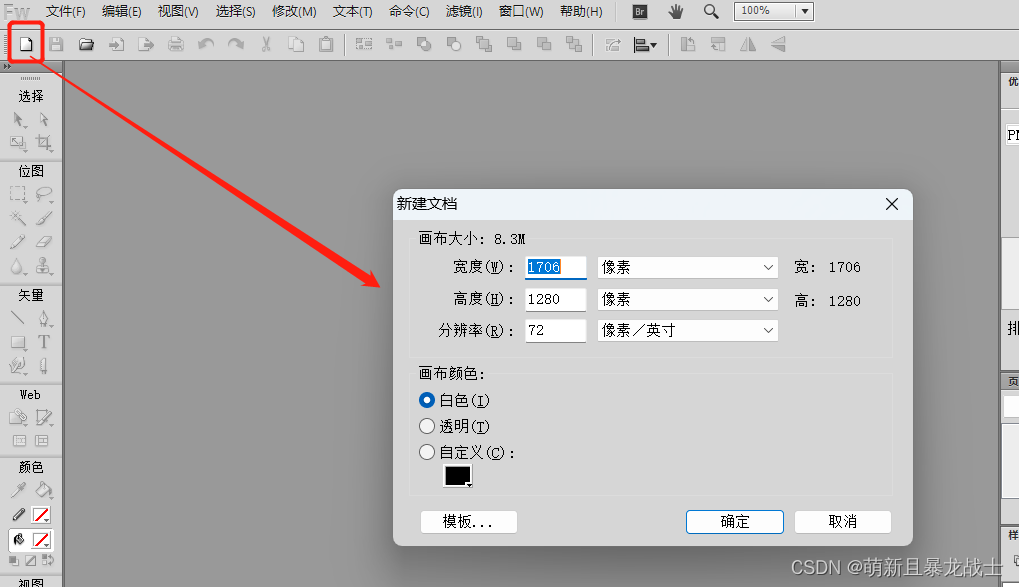Select the Paint Bucket tool
The width and height of the screenshot is (1019, 587).
tap(44, 490)
